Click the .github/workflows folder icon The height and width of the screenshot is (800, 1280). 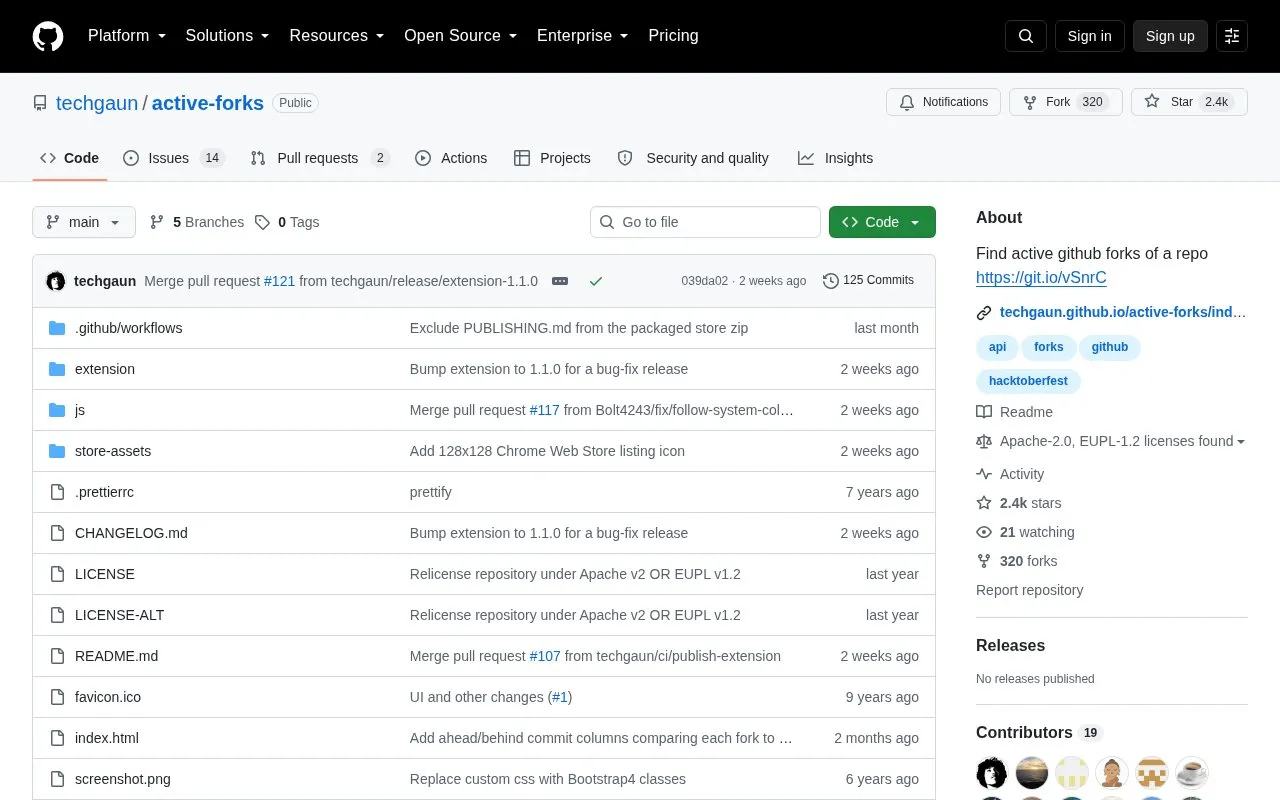(x=57, y=328)
